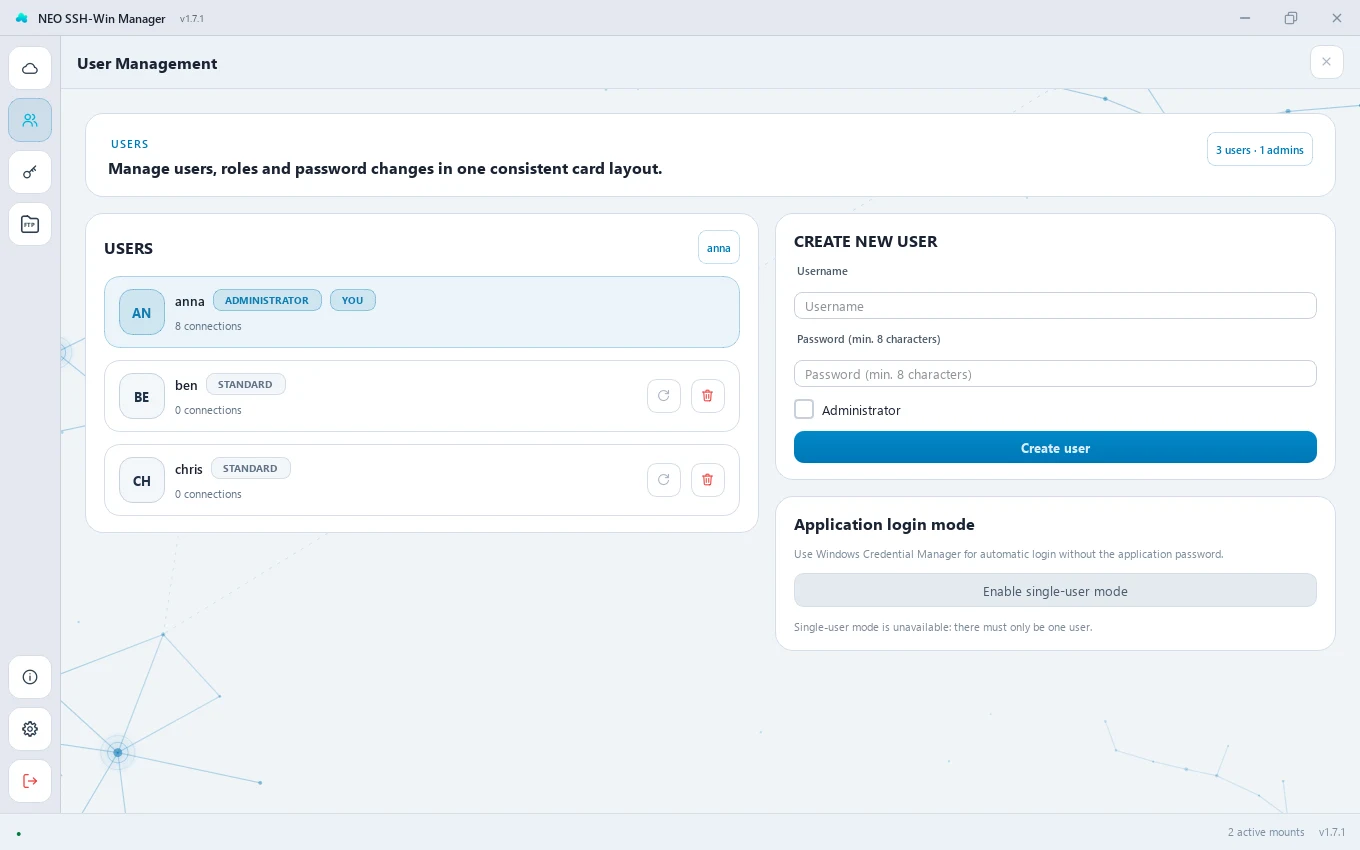Screen dimensions: 1360x850
Task: Click '0 connections' under ben
Action: (208, 410)
